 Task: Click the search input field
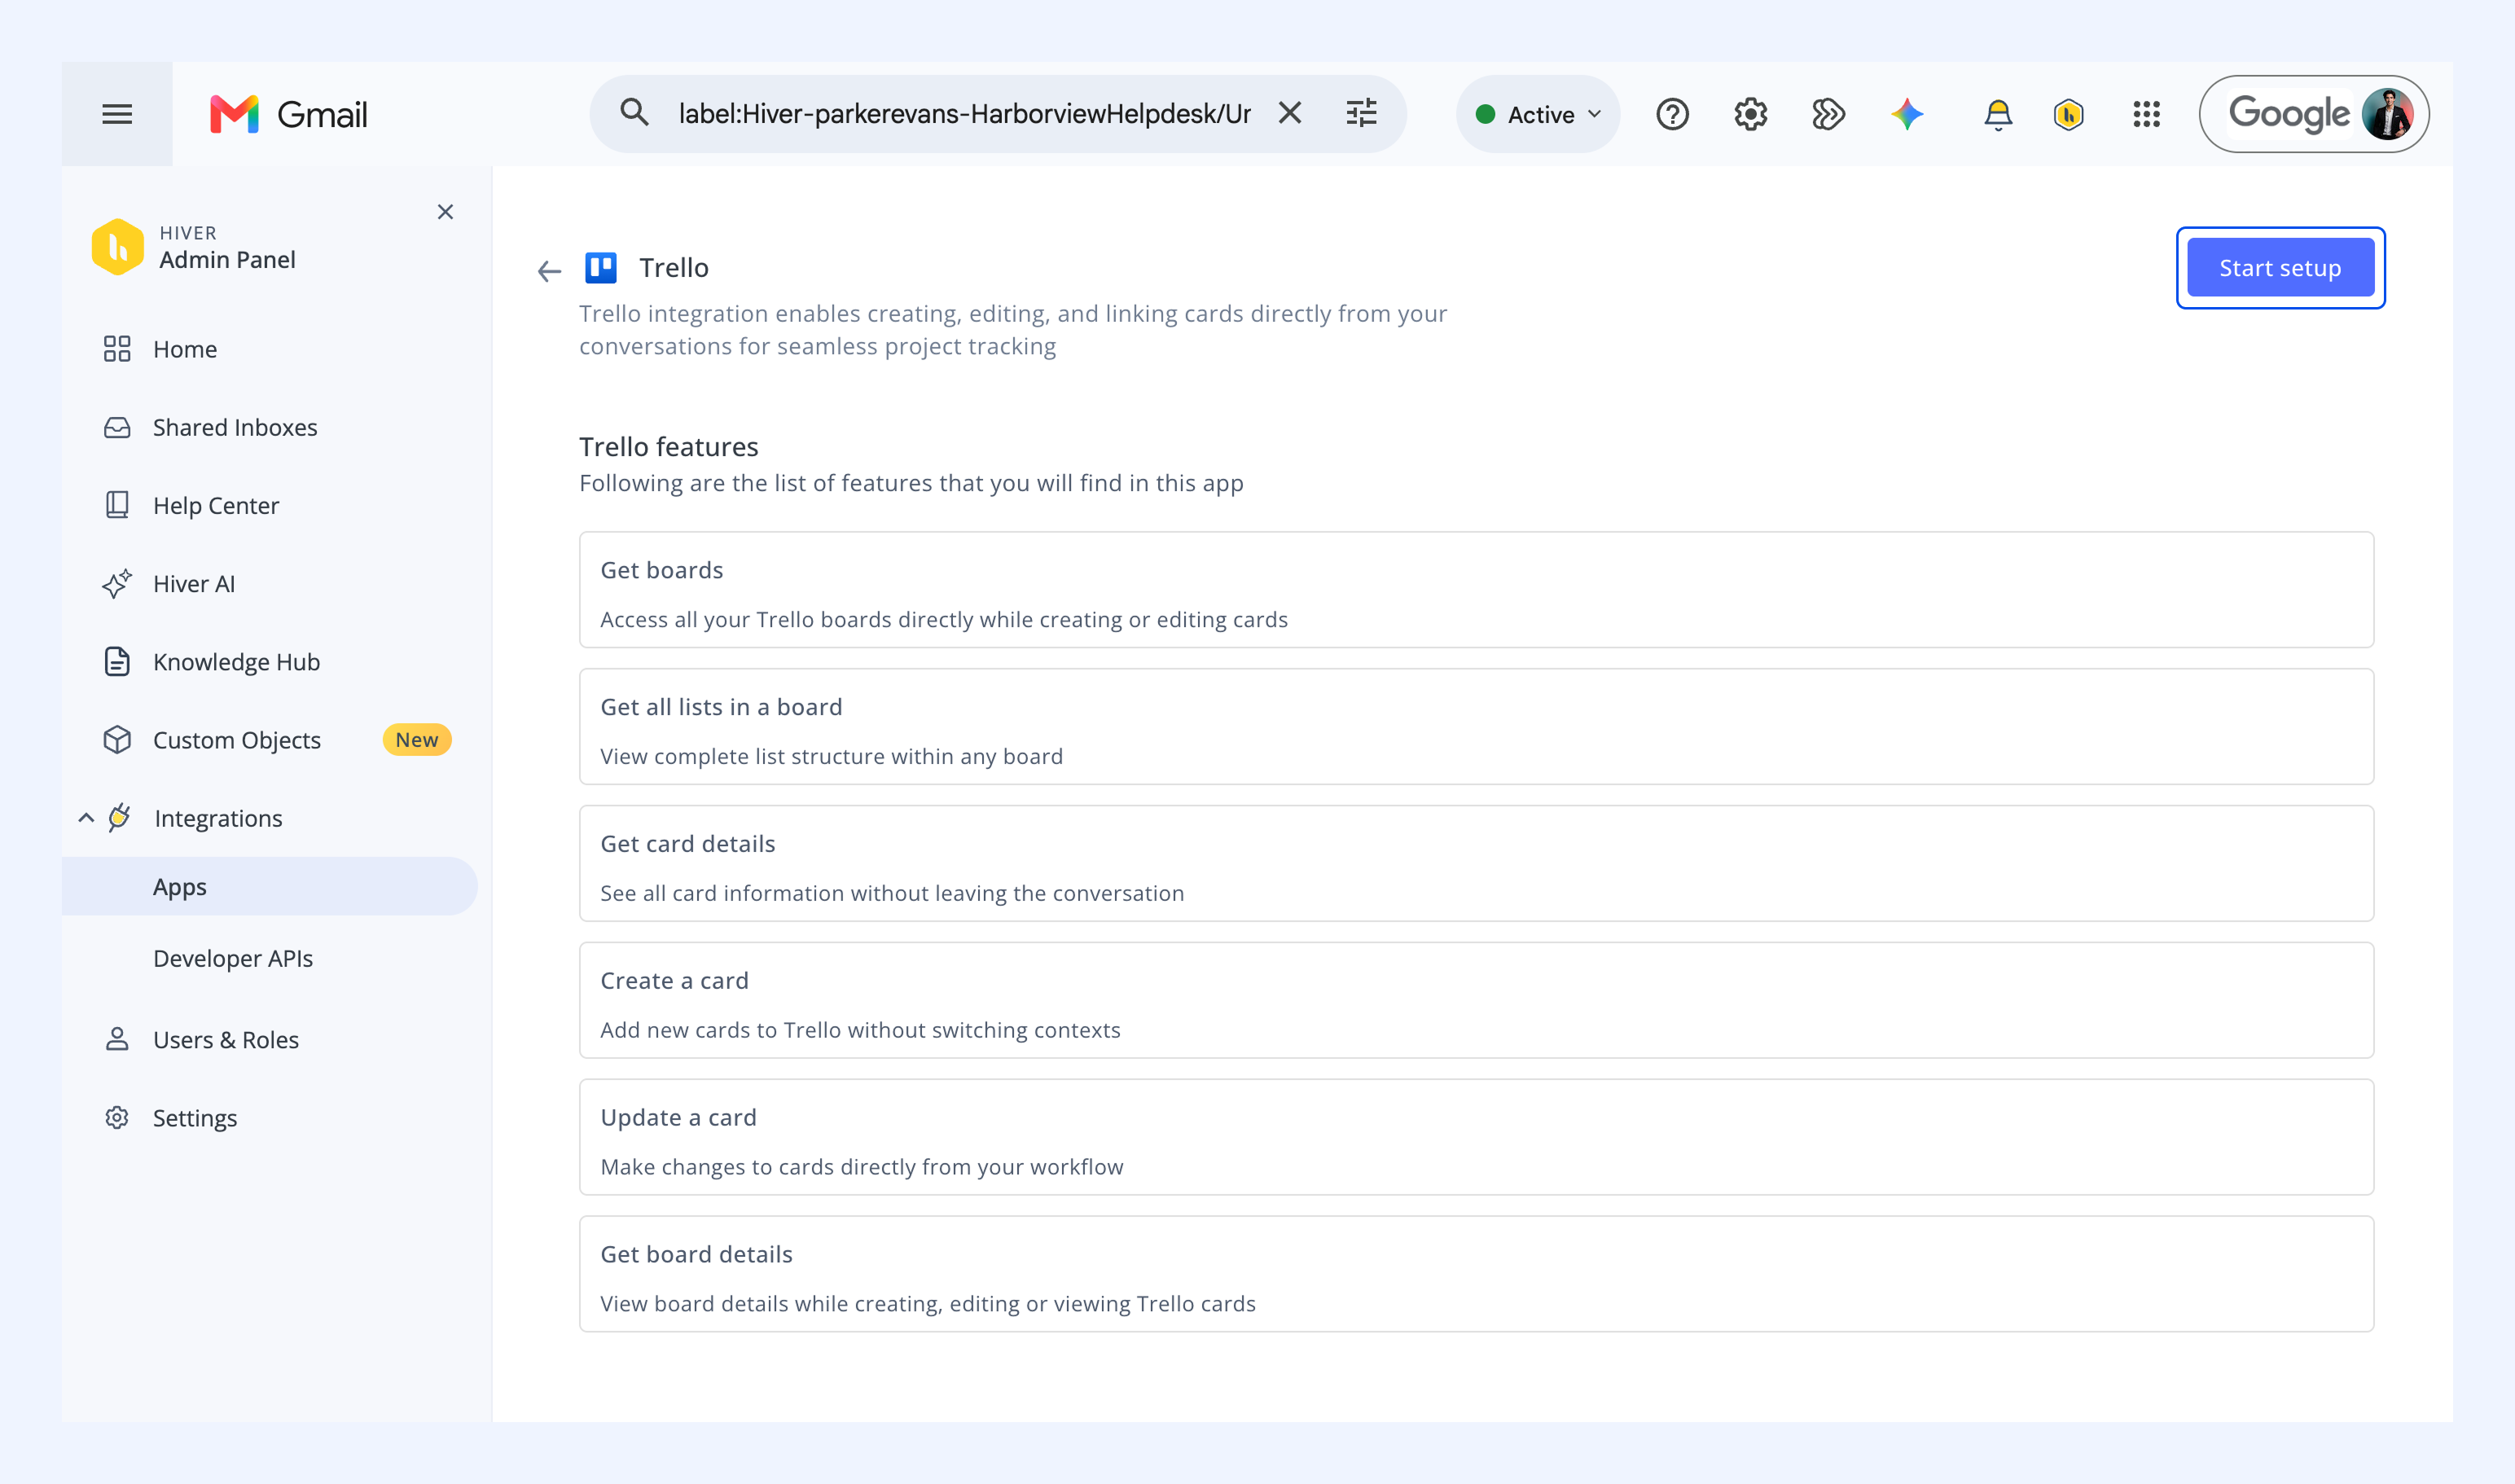click(x=965, y=114)
